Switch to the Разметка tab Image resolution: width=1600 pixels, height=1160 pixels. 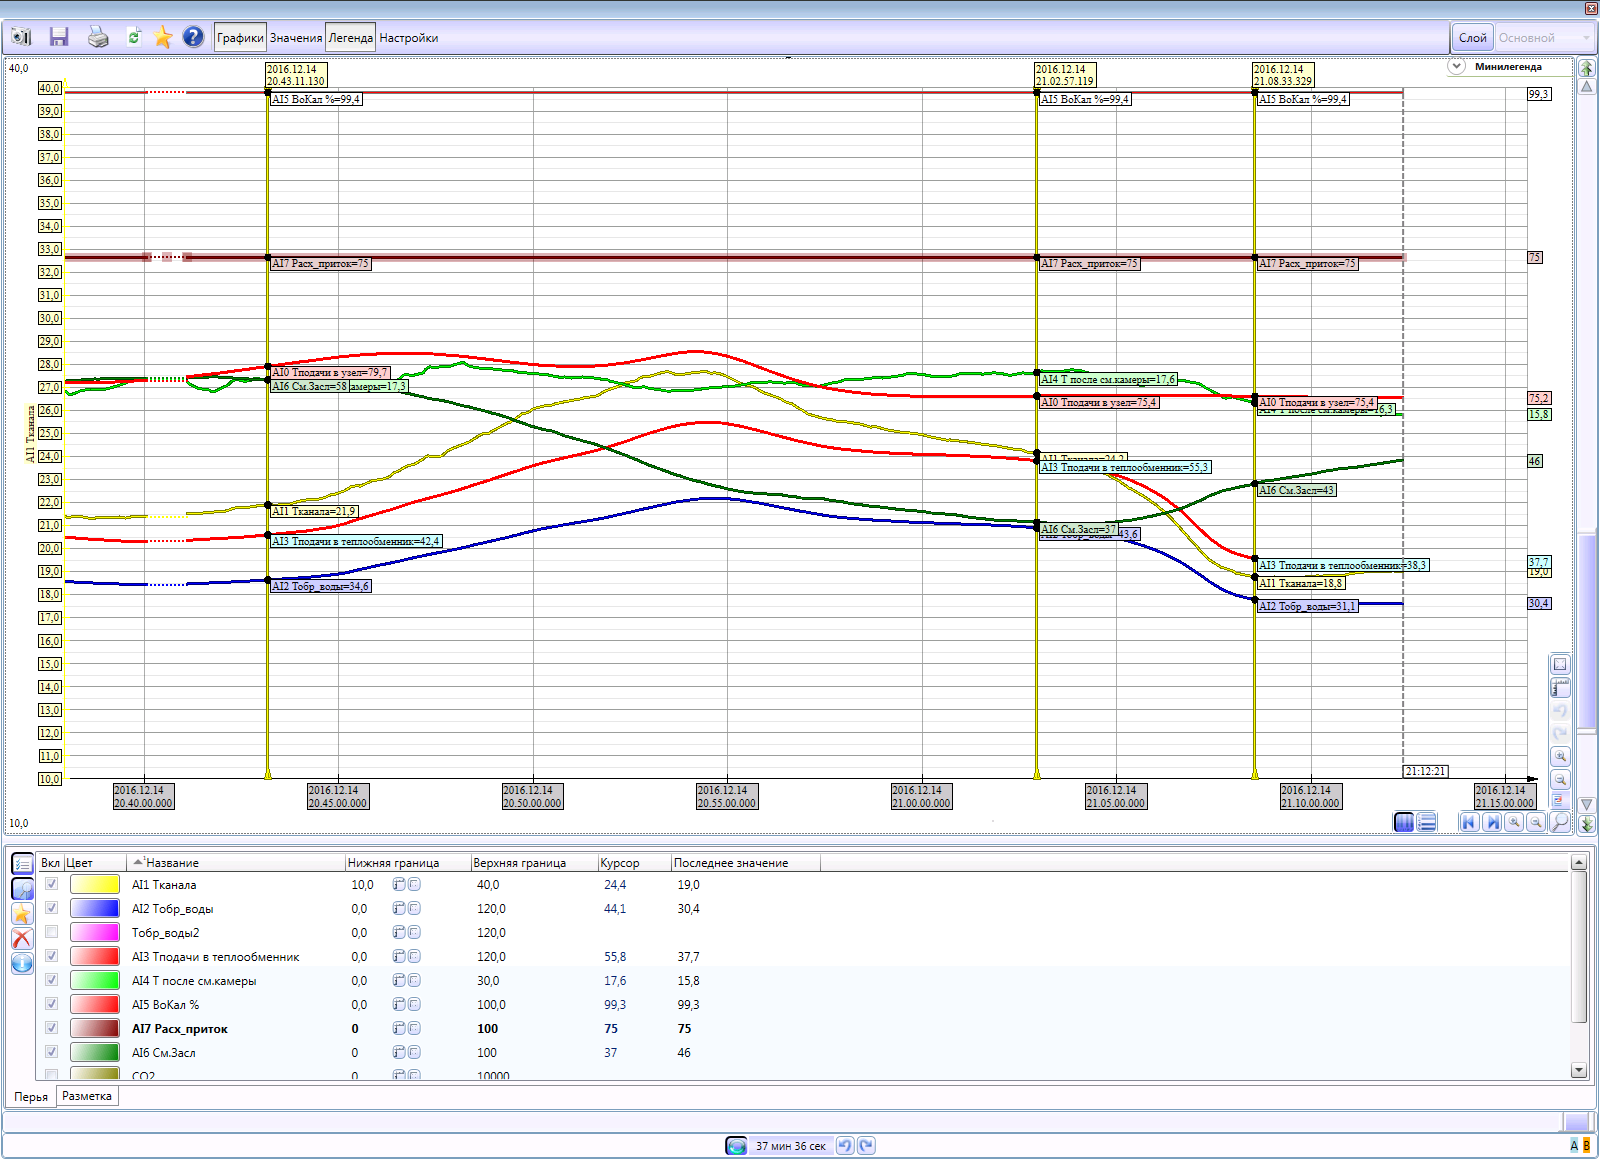click(87, 1096)
